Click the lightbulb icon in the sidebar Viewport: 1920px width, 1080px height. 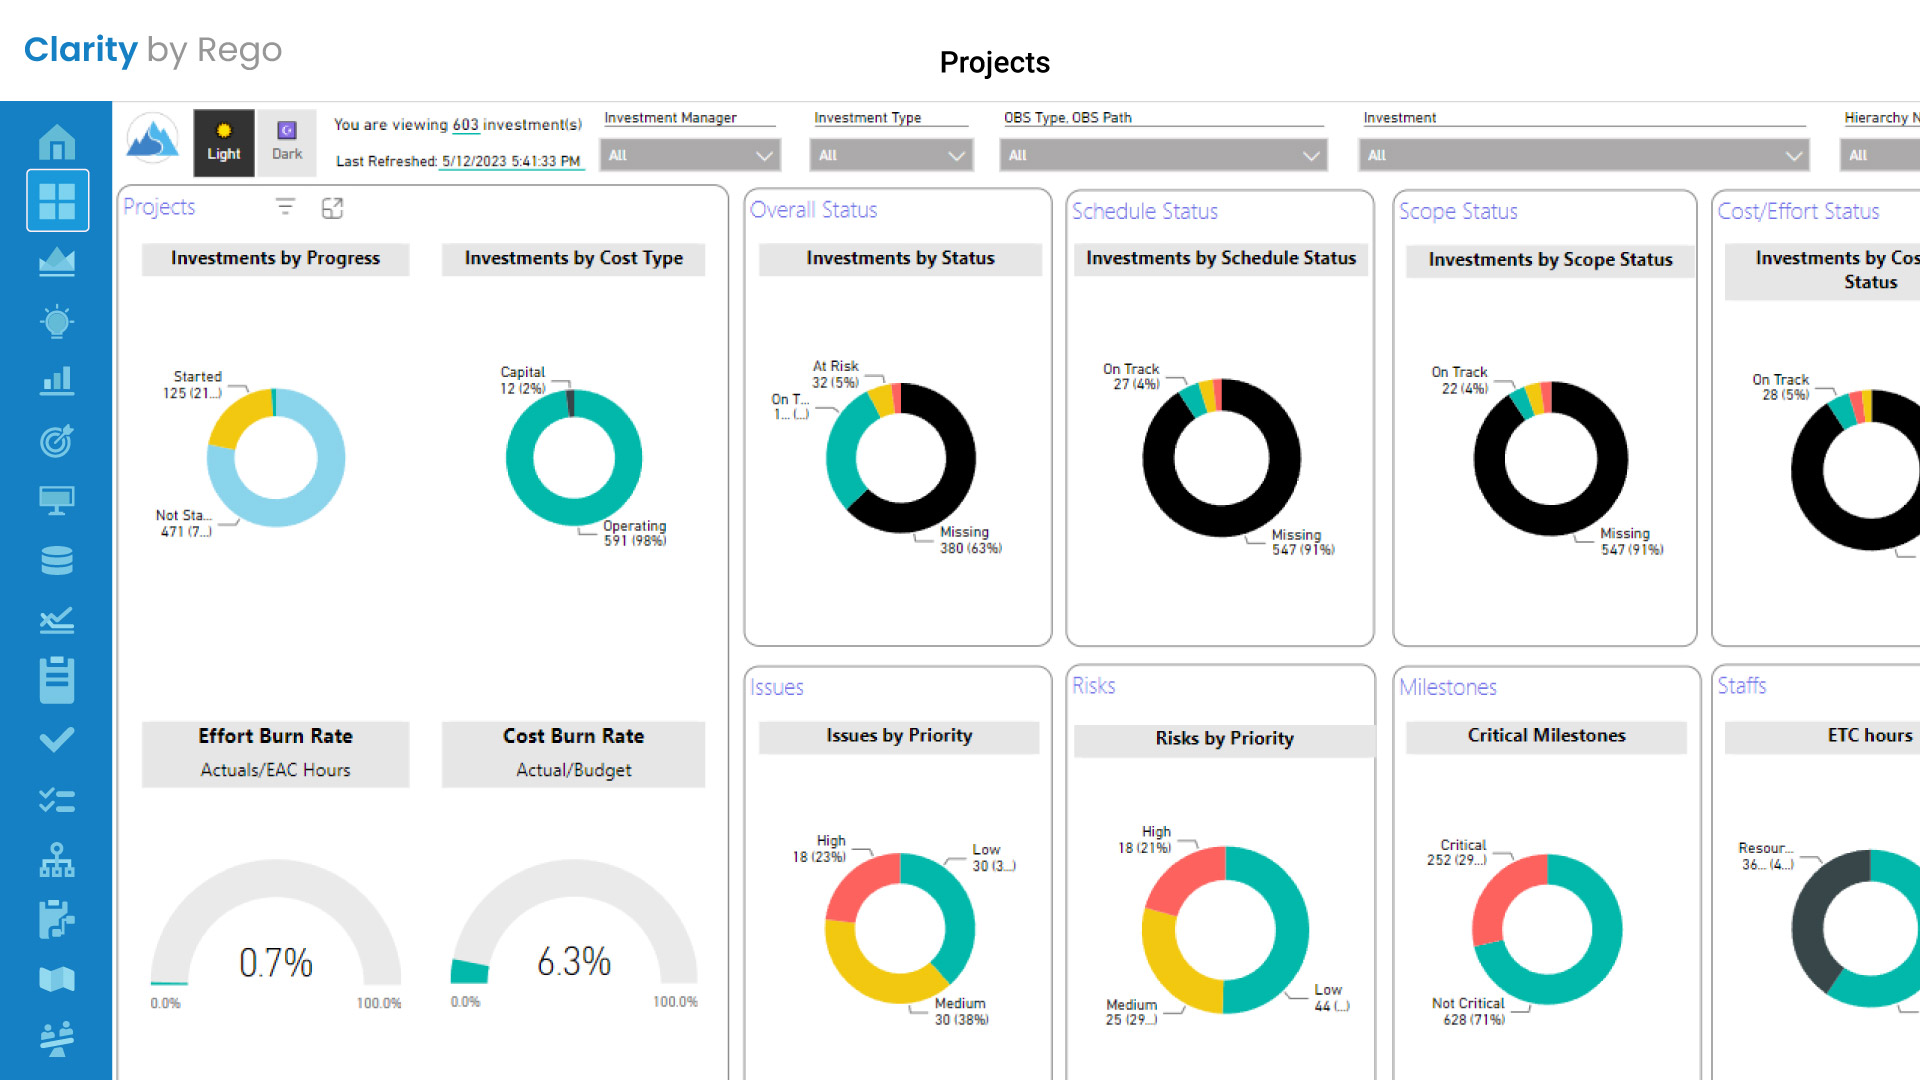coord(57,322)
